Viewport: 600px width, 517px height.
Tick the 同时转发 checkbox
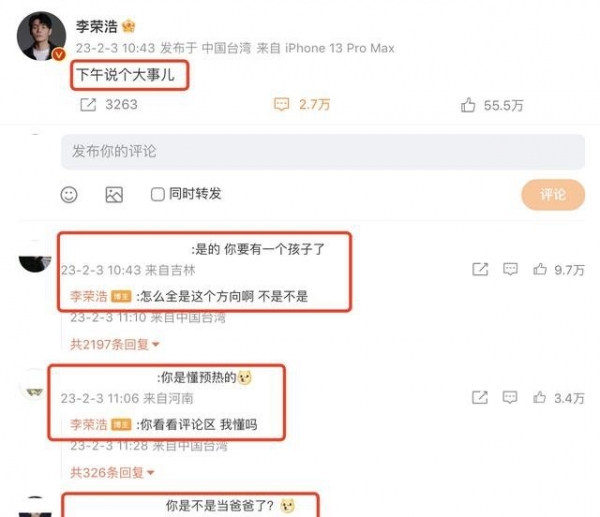157,194
